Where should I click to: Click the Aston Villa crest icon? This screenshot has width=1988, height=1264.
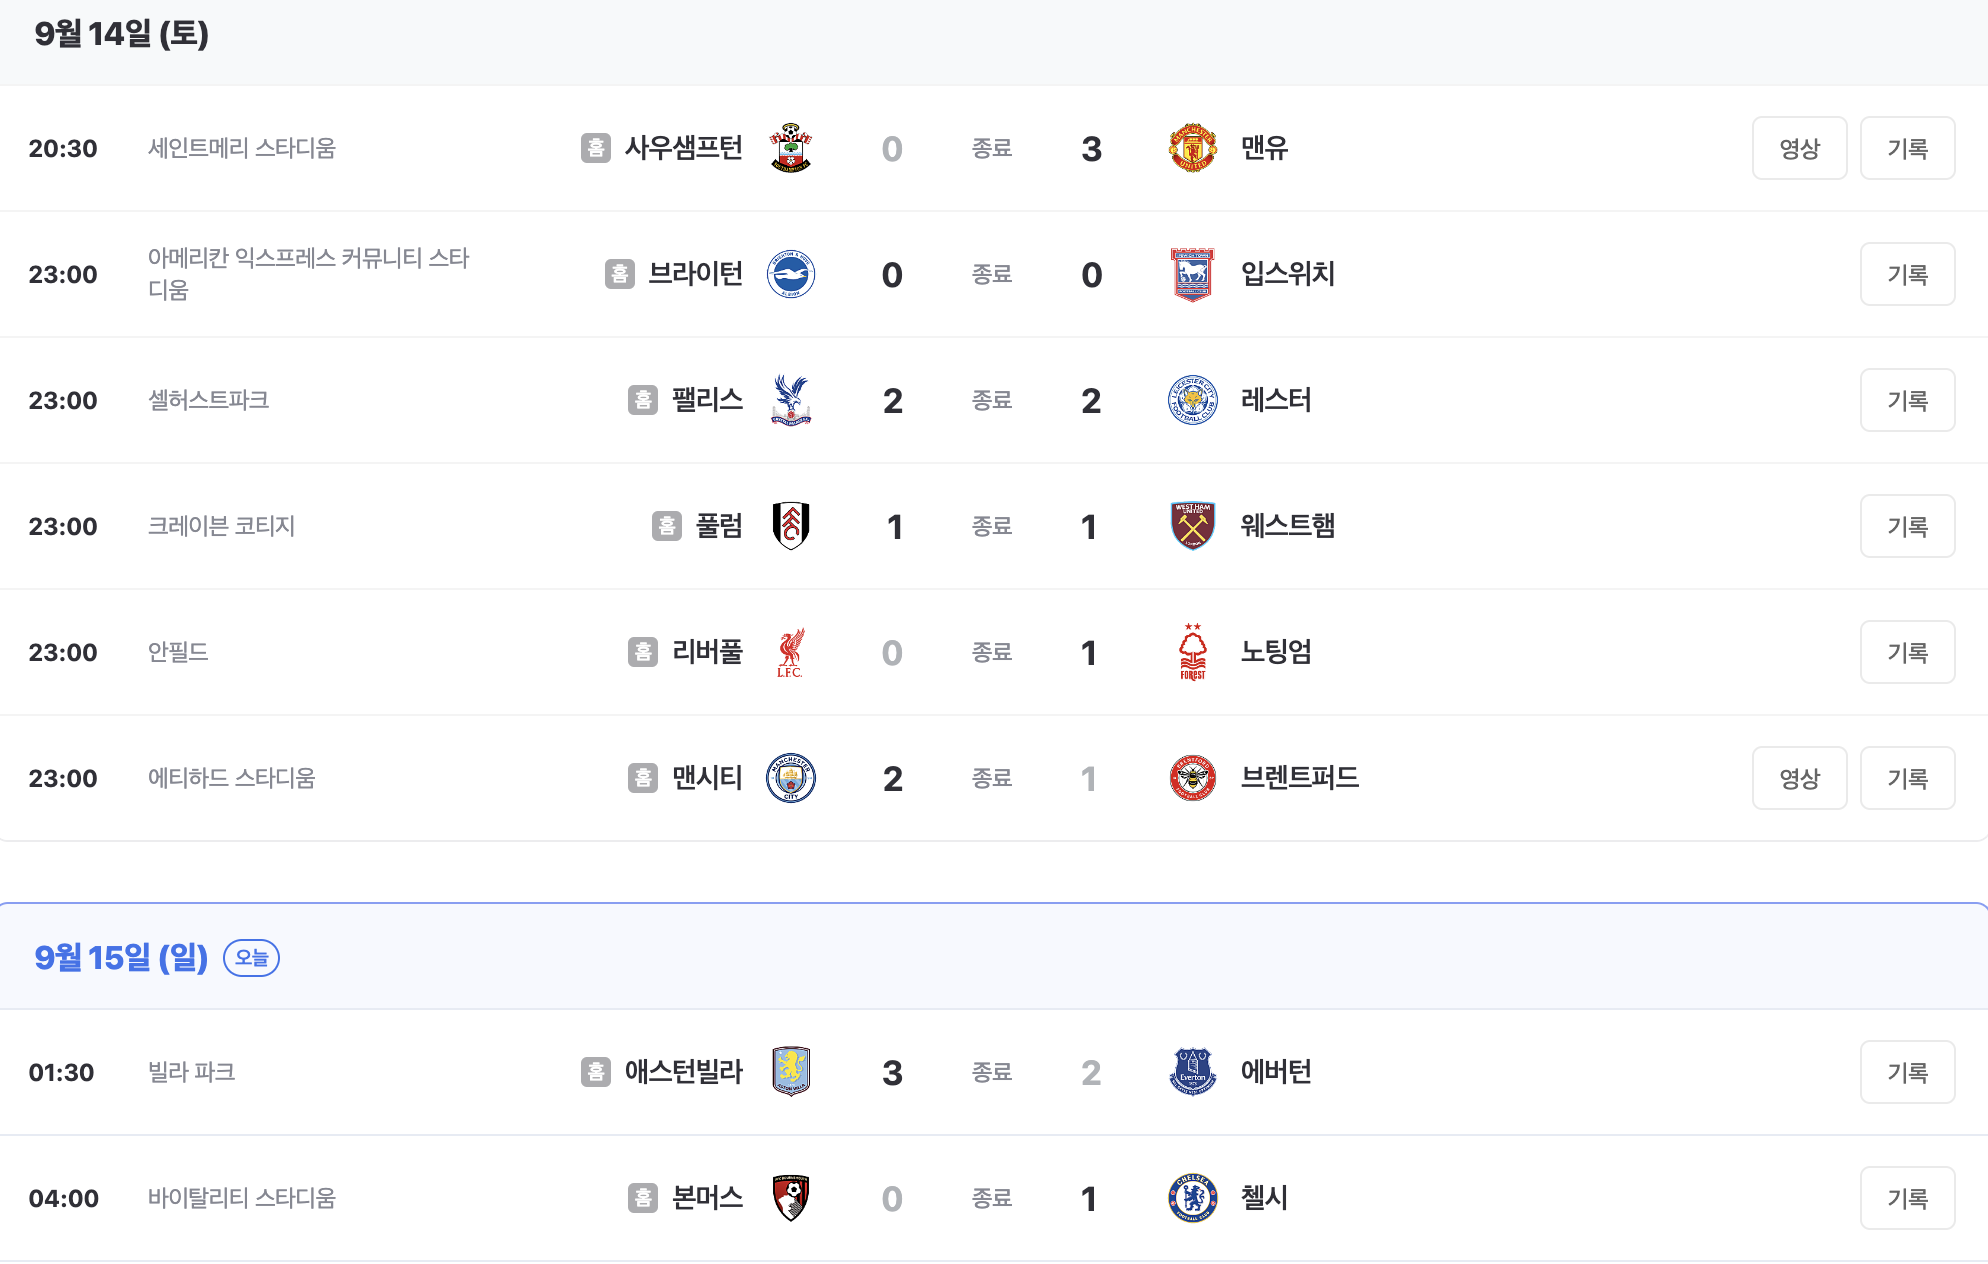pyautogui.click(x=791, y=1072)
